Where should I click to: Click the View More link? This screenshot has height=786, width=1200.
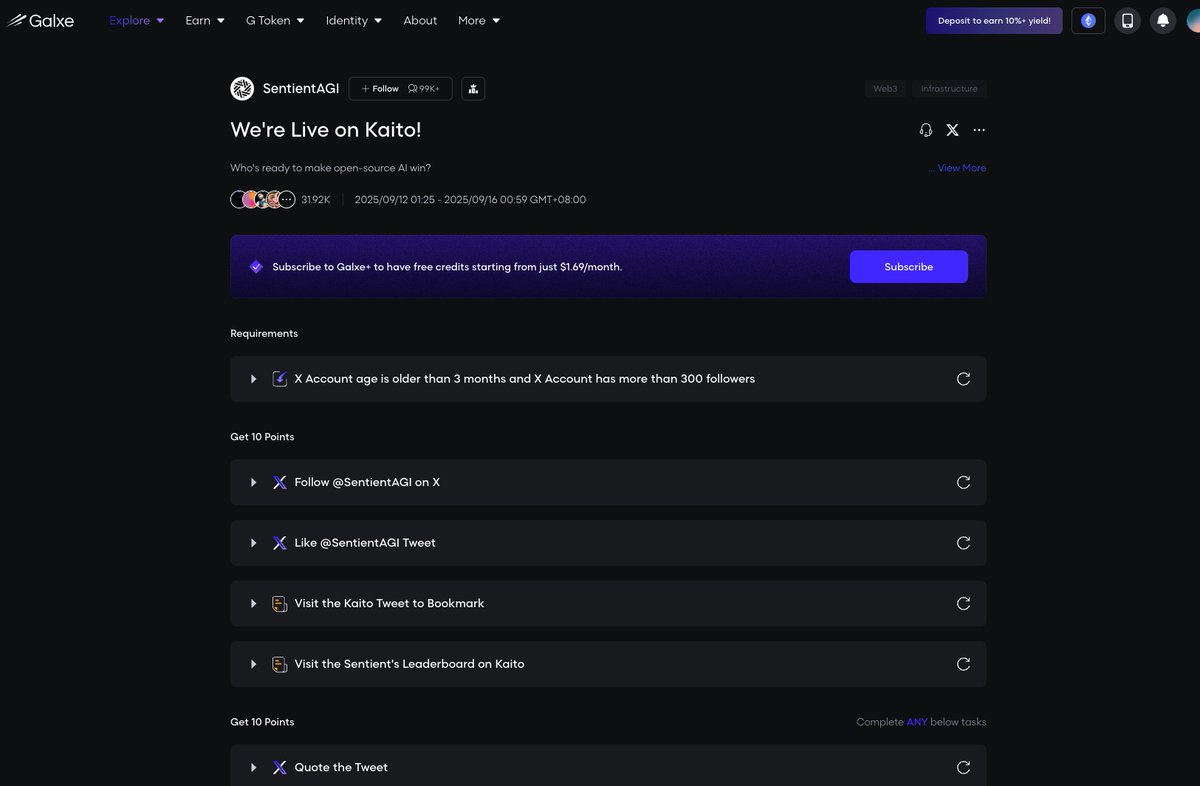click(961, 168)
